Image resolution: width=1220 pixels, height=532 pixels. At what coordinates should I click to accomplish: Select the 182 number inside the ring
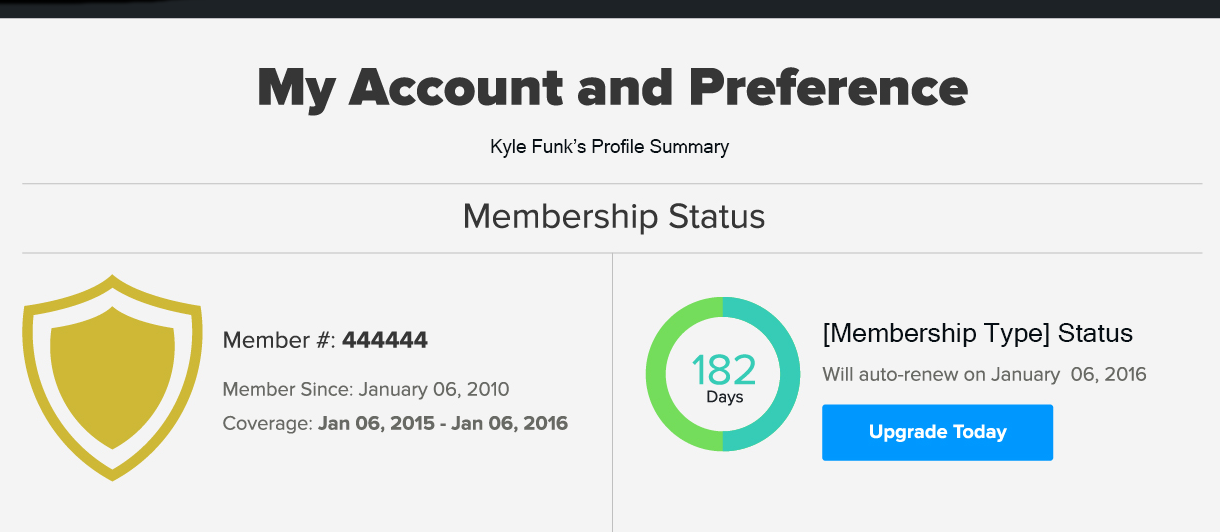pos(723,370)
